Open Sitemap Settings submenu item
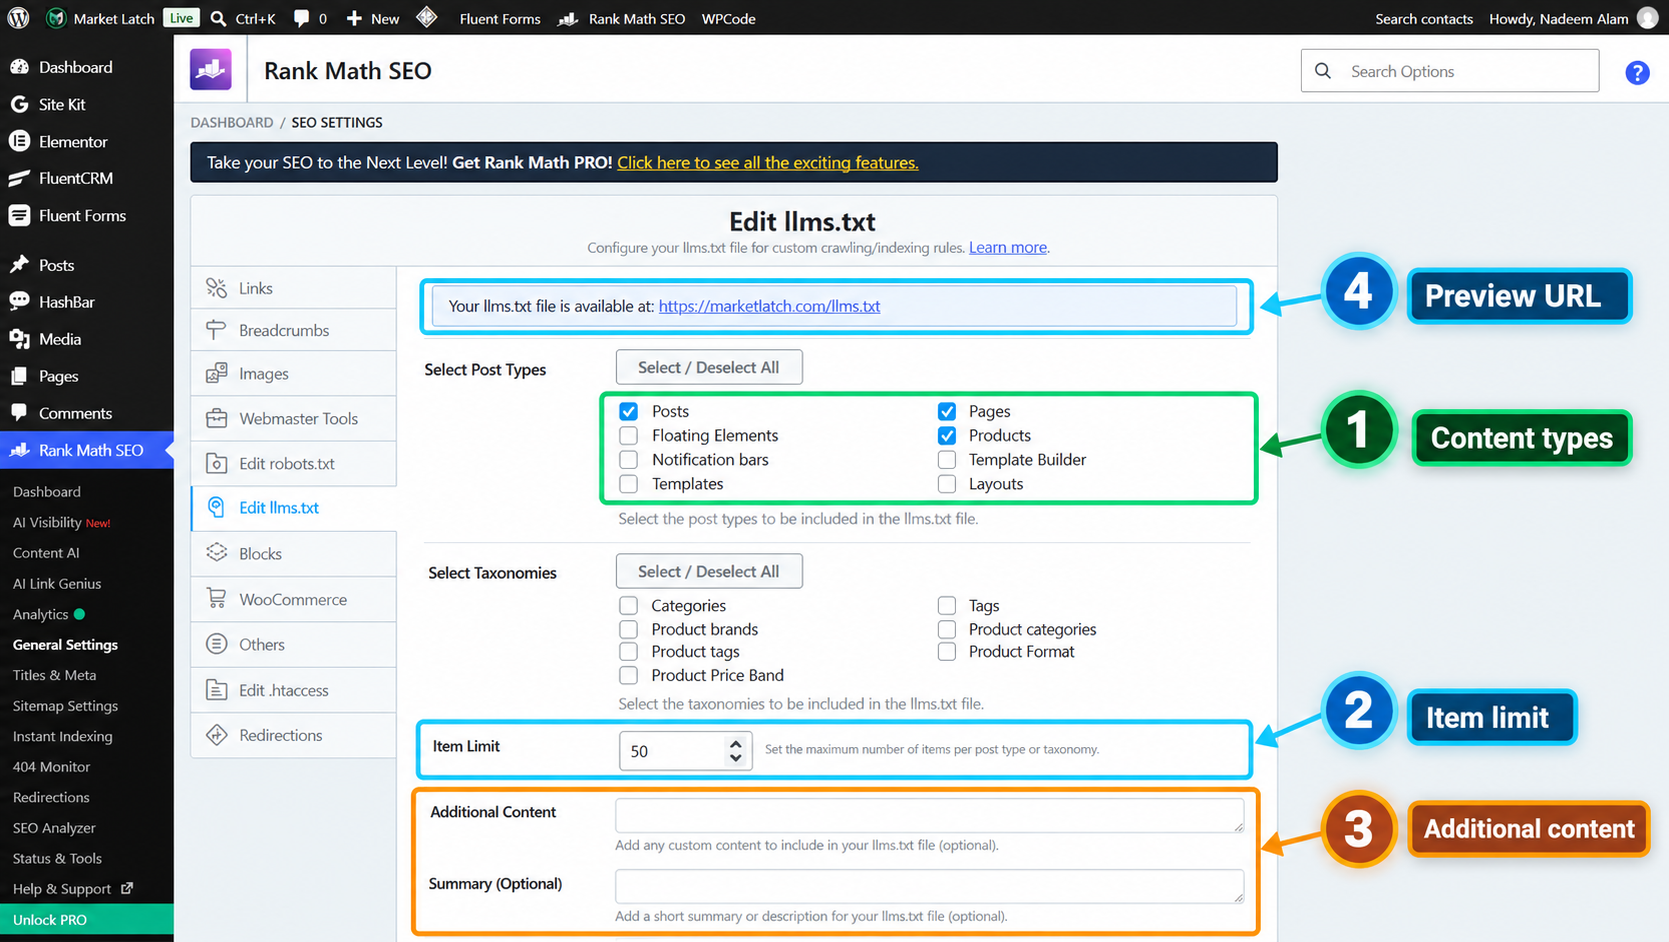 pos(65,706)
